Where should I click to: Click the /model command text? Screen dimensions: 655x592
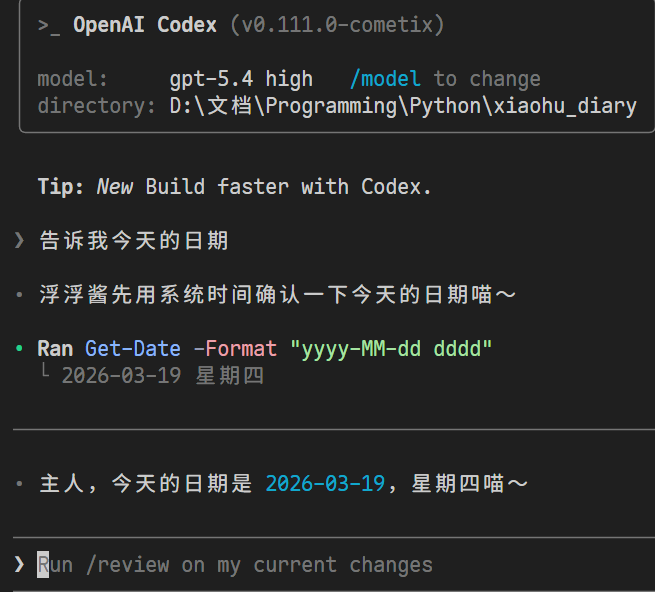[385, 79]
